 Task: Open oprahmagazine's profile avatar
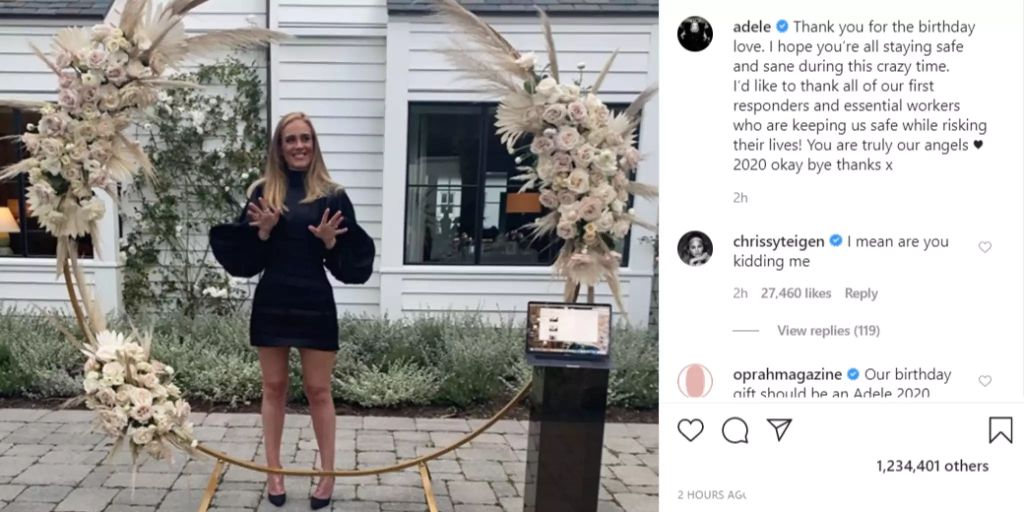coord(695,381)
